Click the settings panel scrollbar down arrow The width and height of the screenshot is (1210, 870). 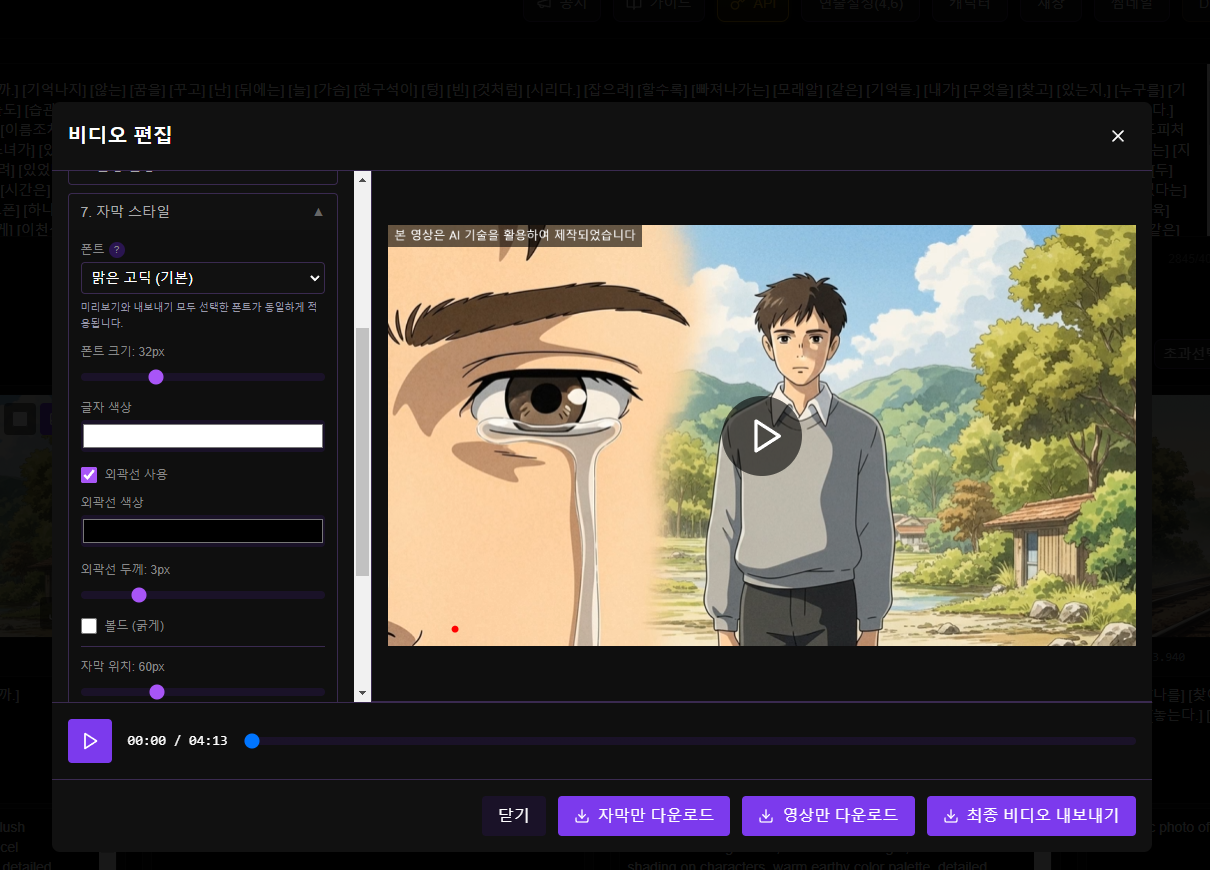[x=363, y=692]
